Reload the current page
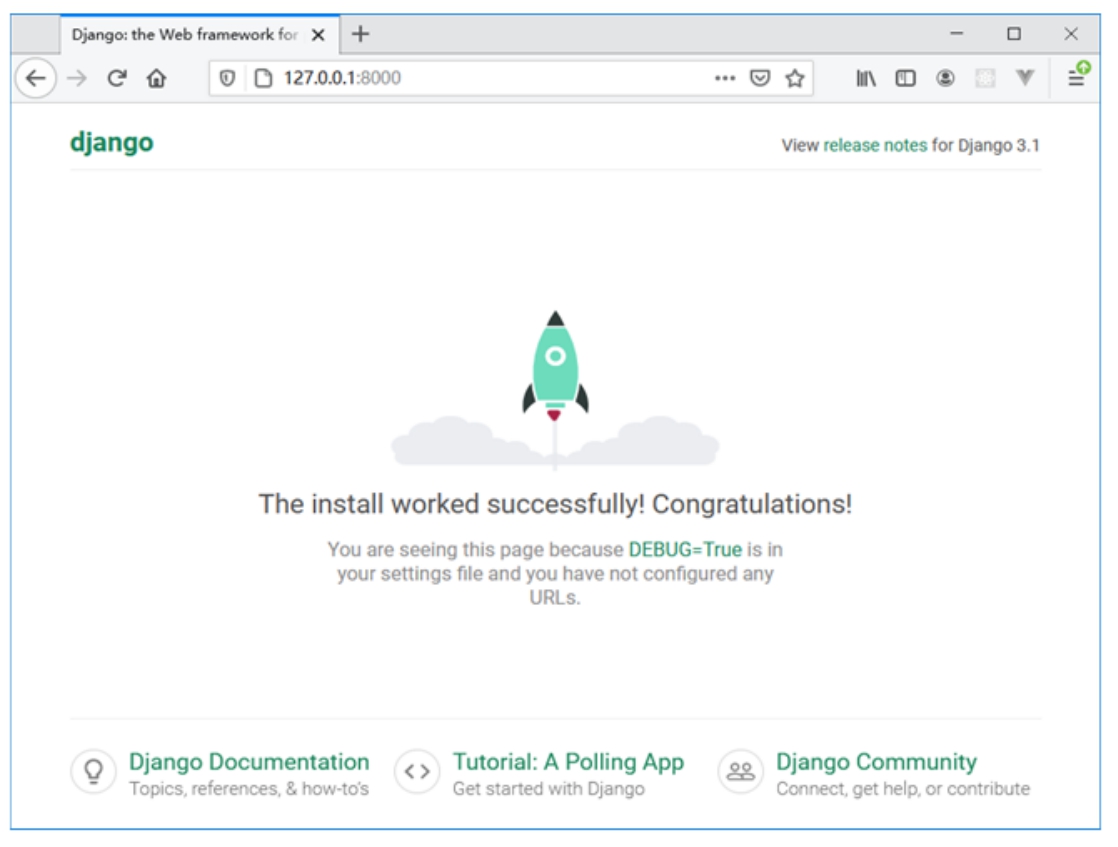This screenshot has height=847, width=1118. (x=117, y=78)
